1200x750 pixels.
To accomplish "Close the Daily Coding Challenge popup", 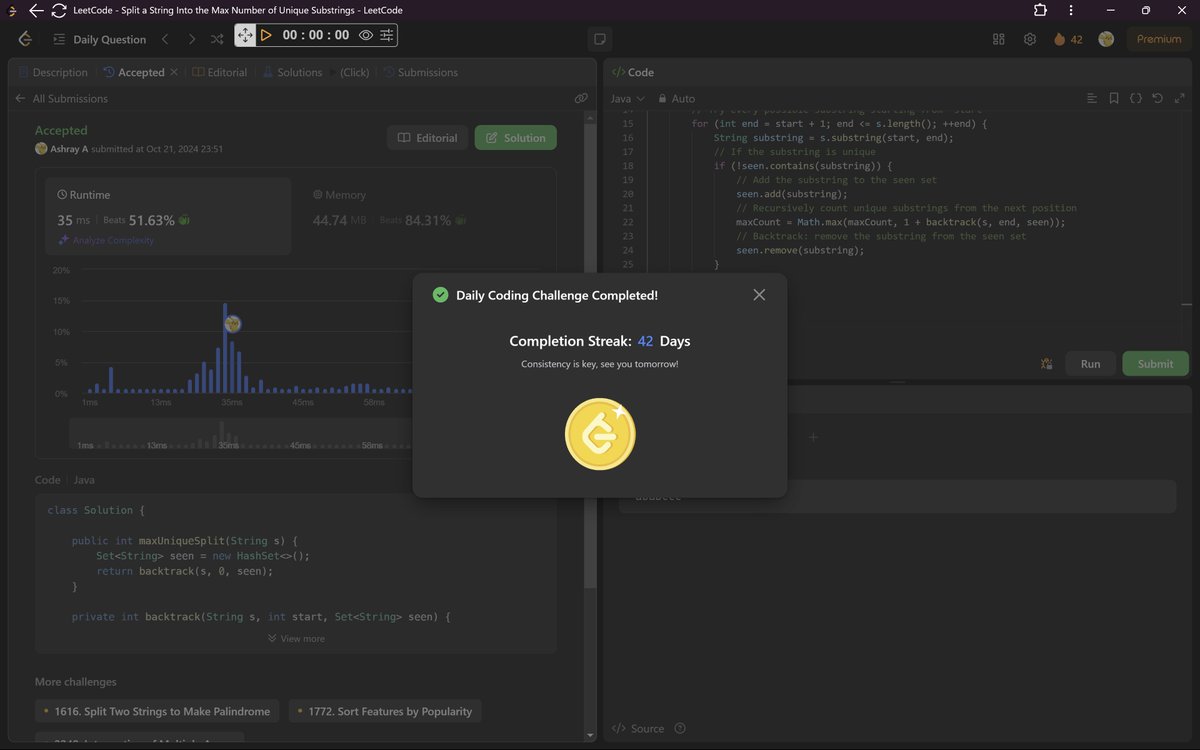I will [x=759, y=295].
